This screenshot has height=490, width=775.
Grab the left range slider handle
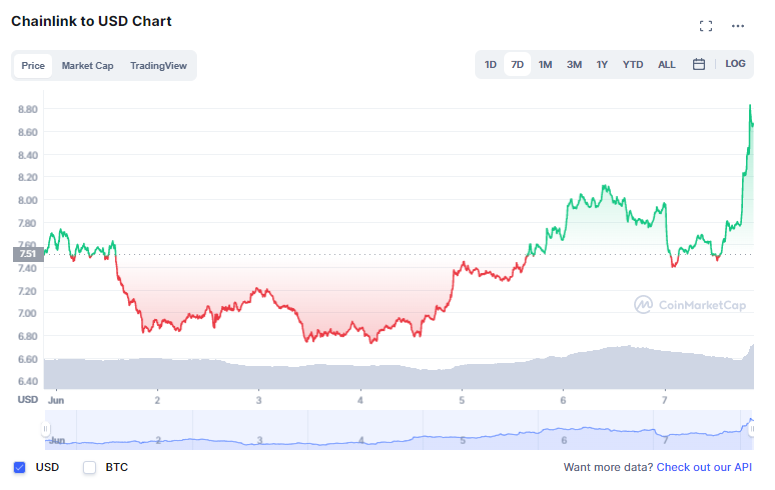pyautogui.click(x=45, y=429)
